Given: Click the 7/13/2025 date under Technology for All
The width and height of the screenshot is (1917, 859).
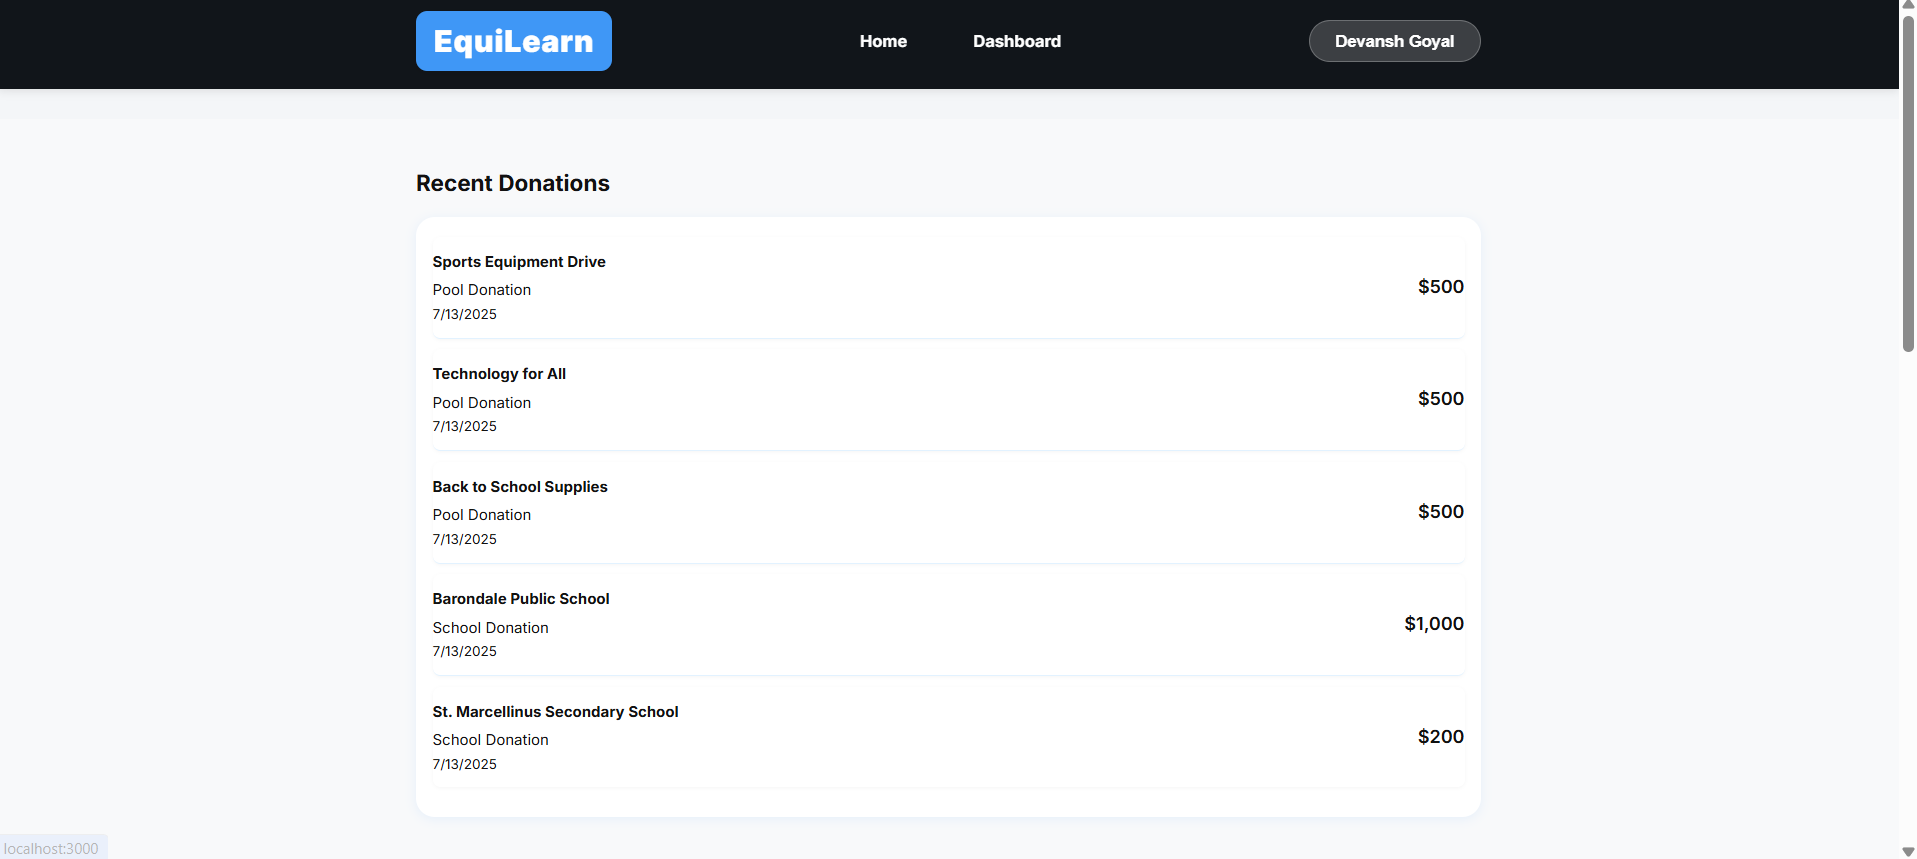Looking at the screenshot, I should coord(464,426).
